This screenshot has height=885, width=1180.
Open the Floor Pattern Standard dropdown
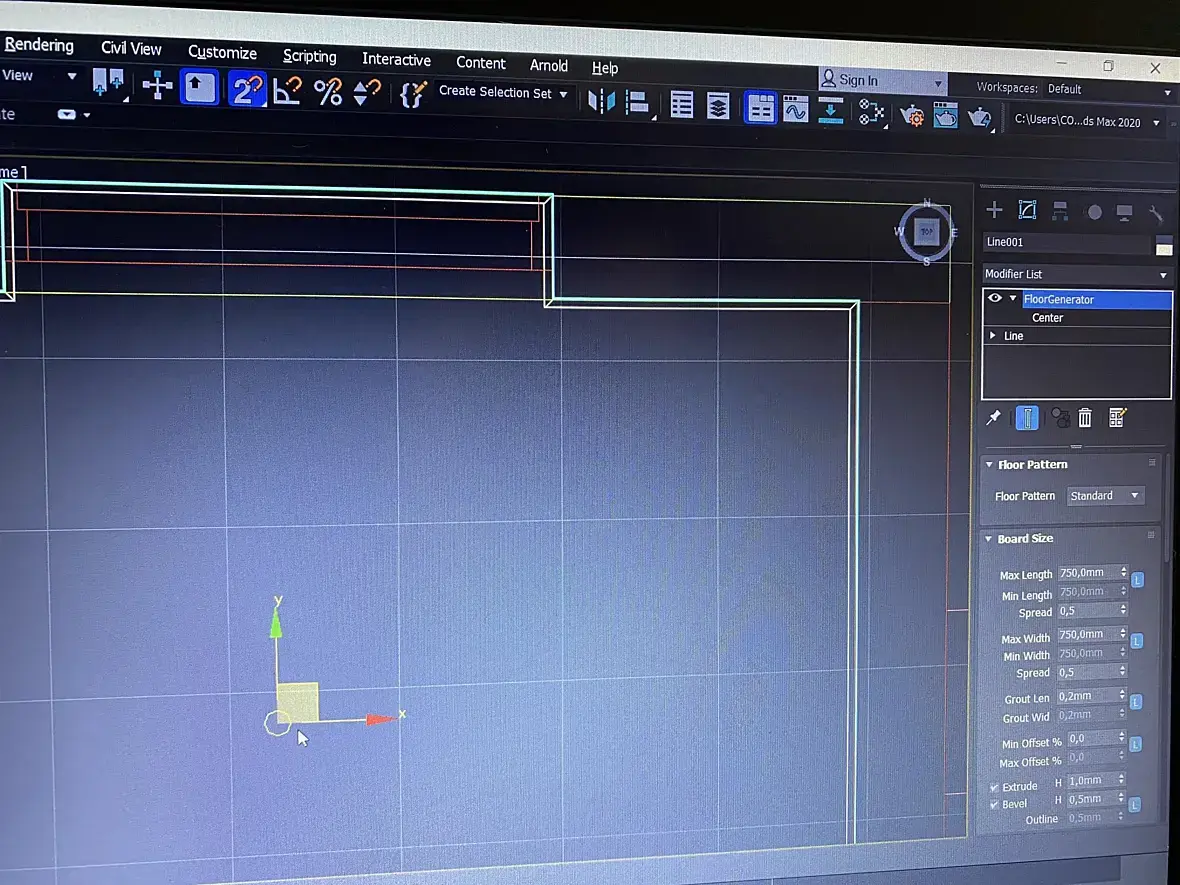[x=1105, y=495]
